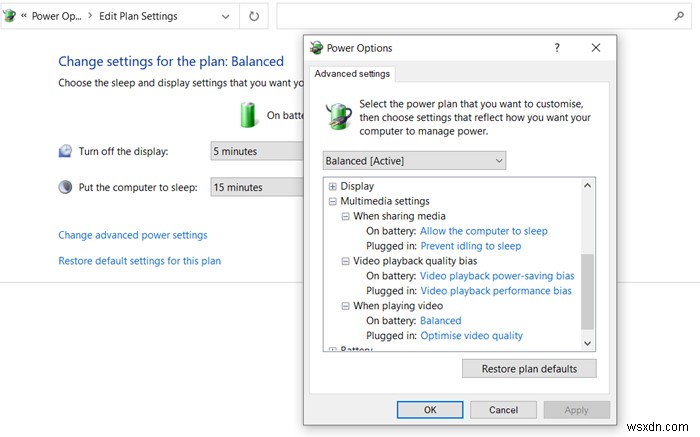Screen dimensions: 700x437
Task: Select the When sharing media label
Action: pyautogui.click(x=399, y=216)
